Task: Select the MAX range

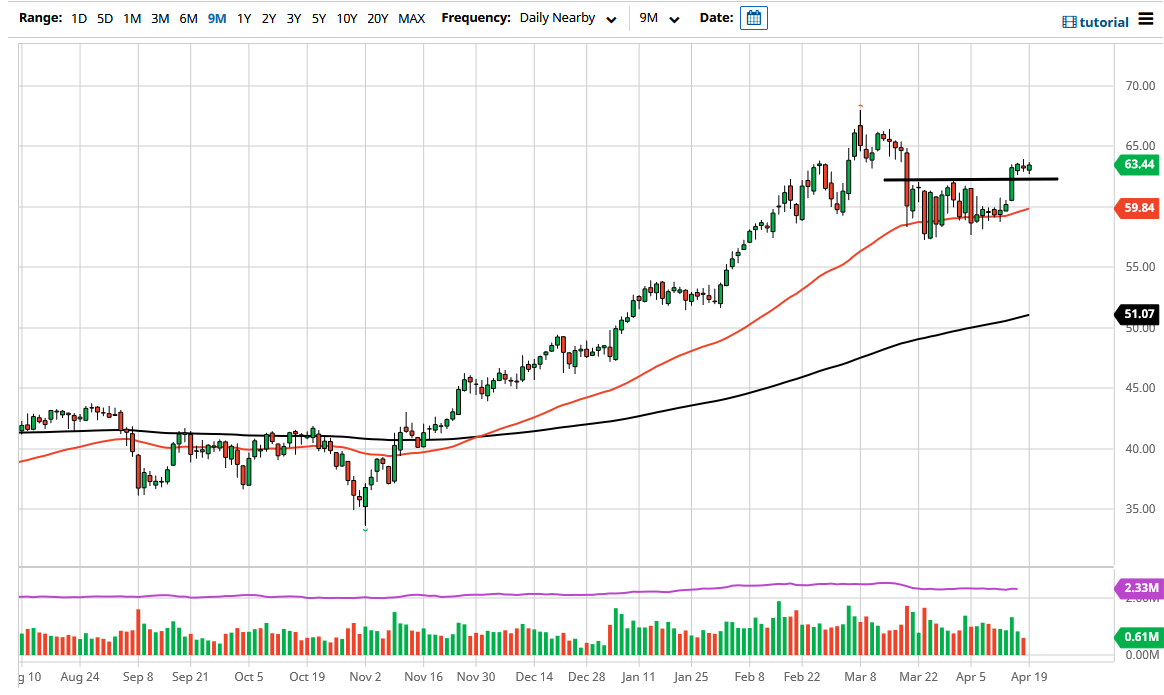Action: (x=411, y=18)
